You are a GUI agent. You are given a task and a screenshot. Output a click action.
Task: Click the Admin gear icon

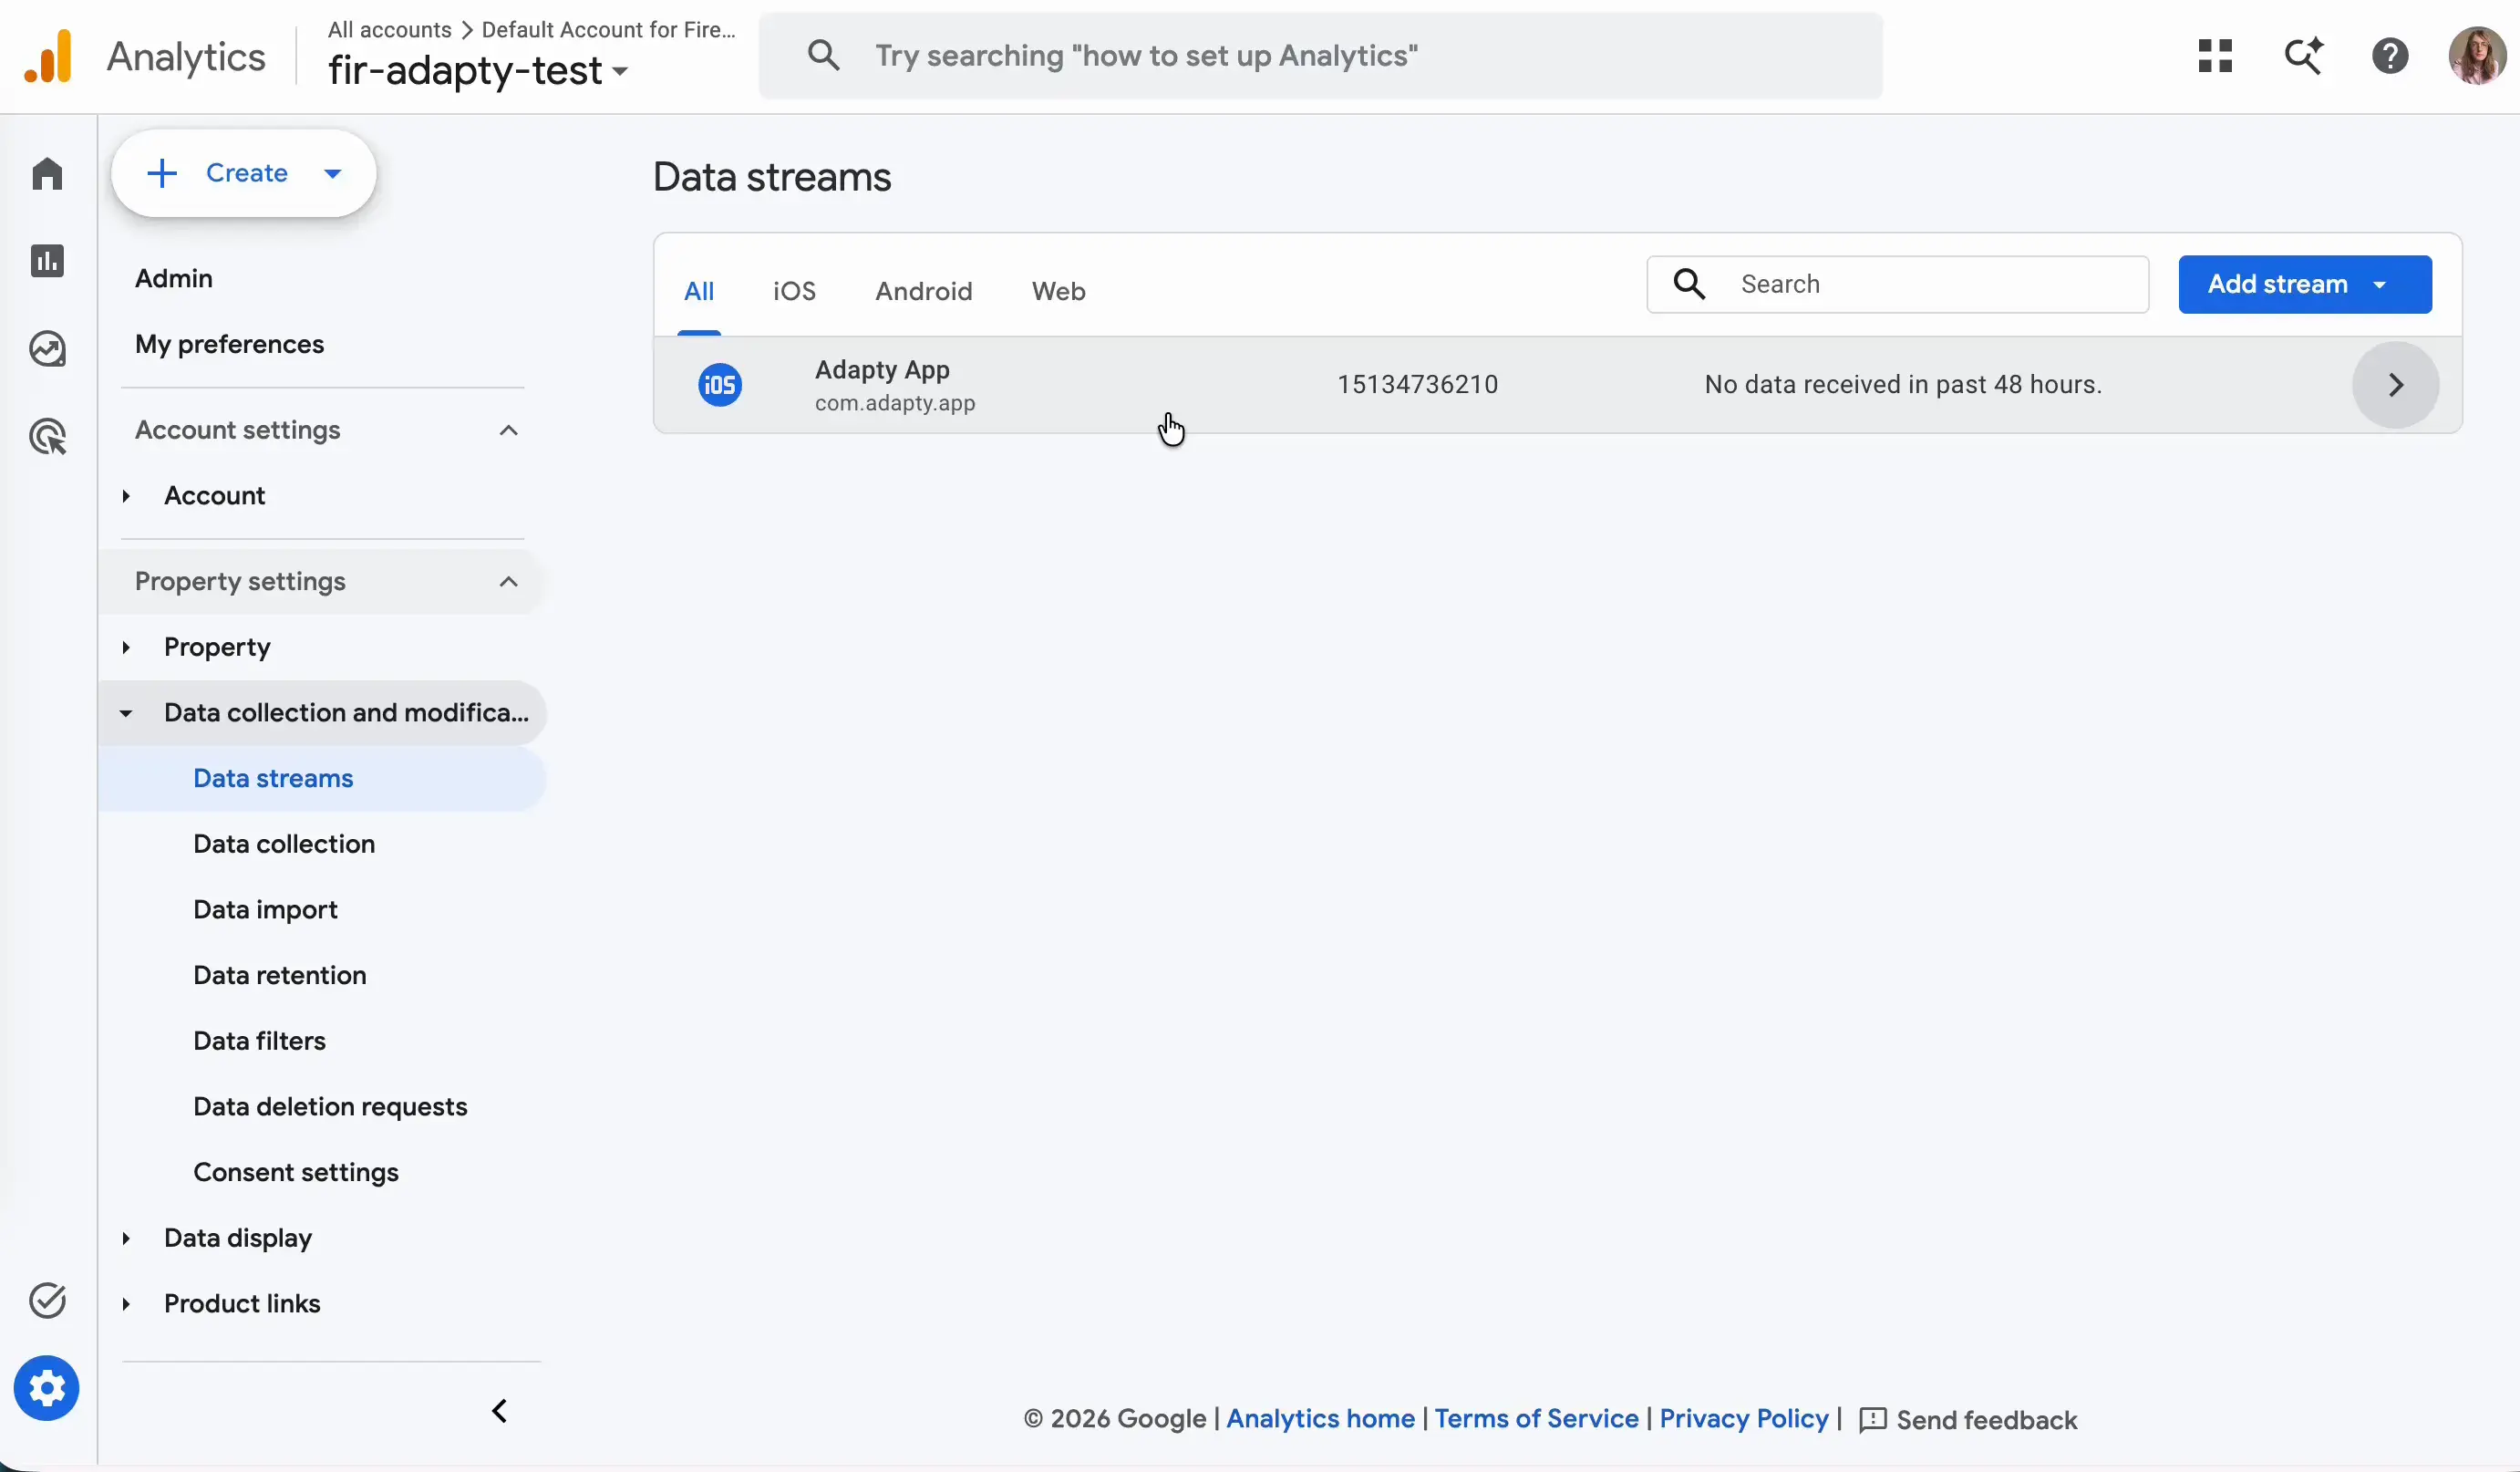point(46,1388)
